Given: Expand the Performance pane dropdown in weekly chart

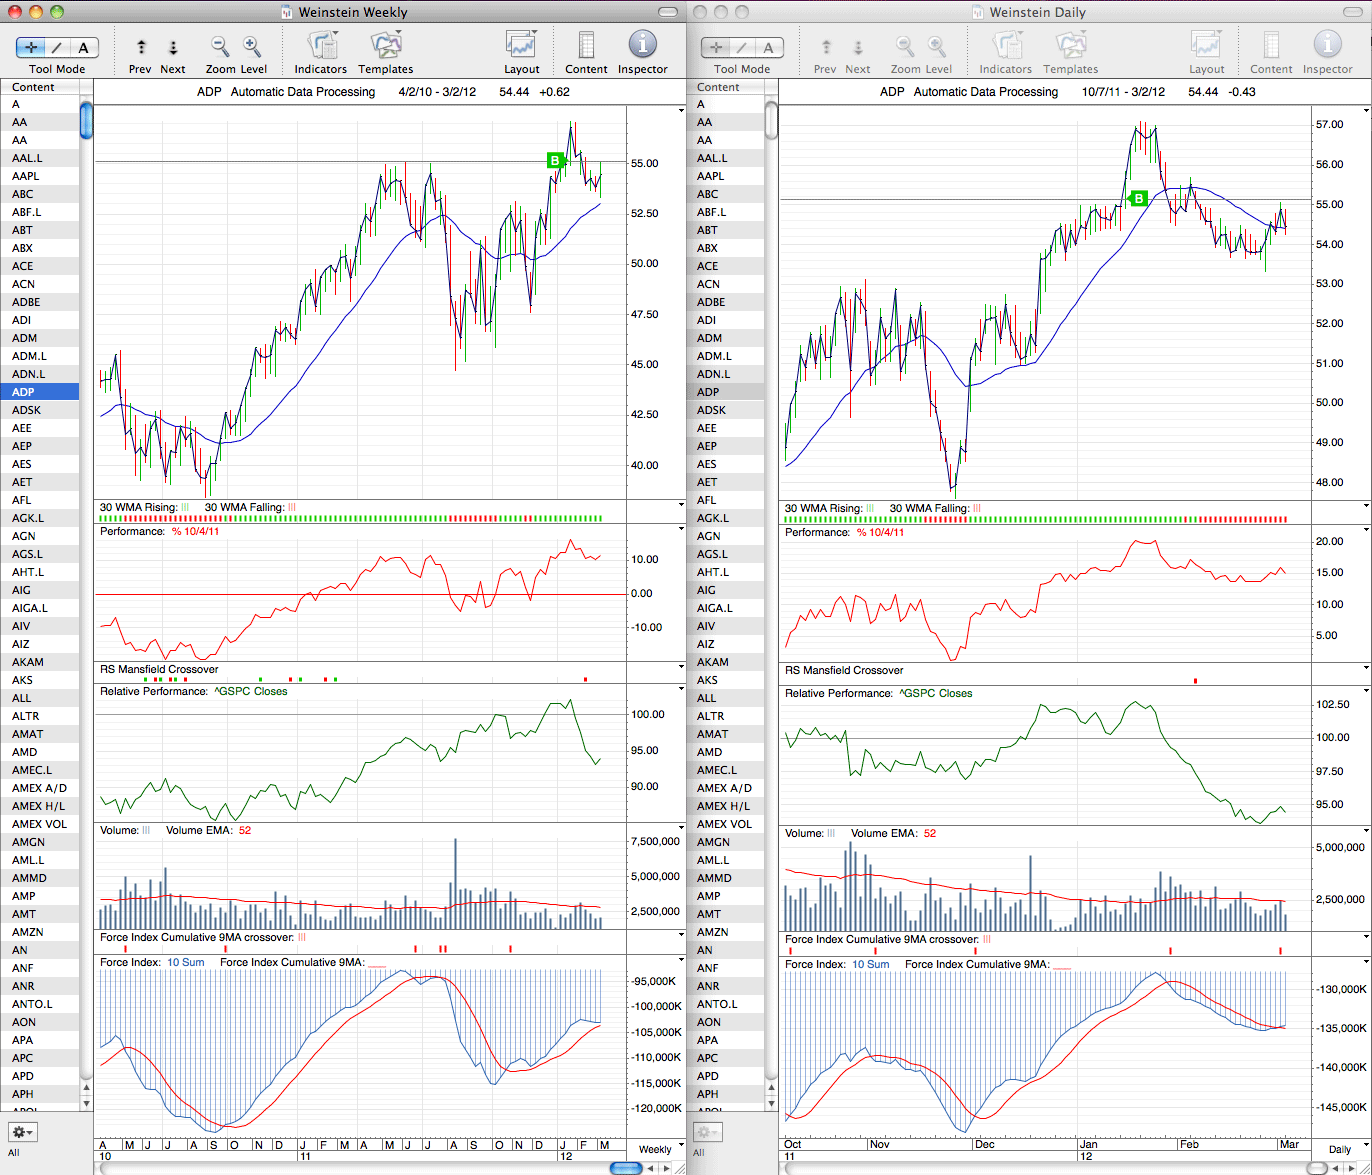Looking at the screenshot, I should pyautogui.click(x=681, y=530).
